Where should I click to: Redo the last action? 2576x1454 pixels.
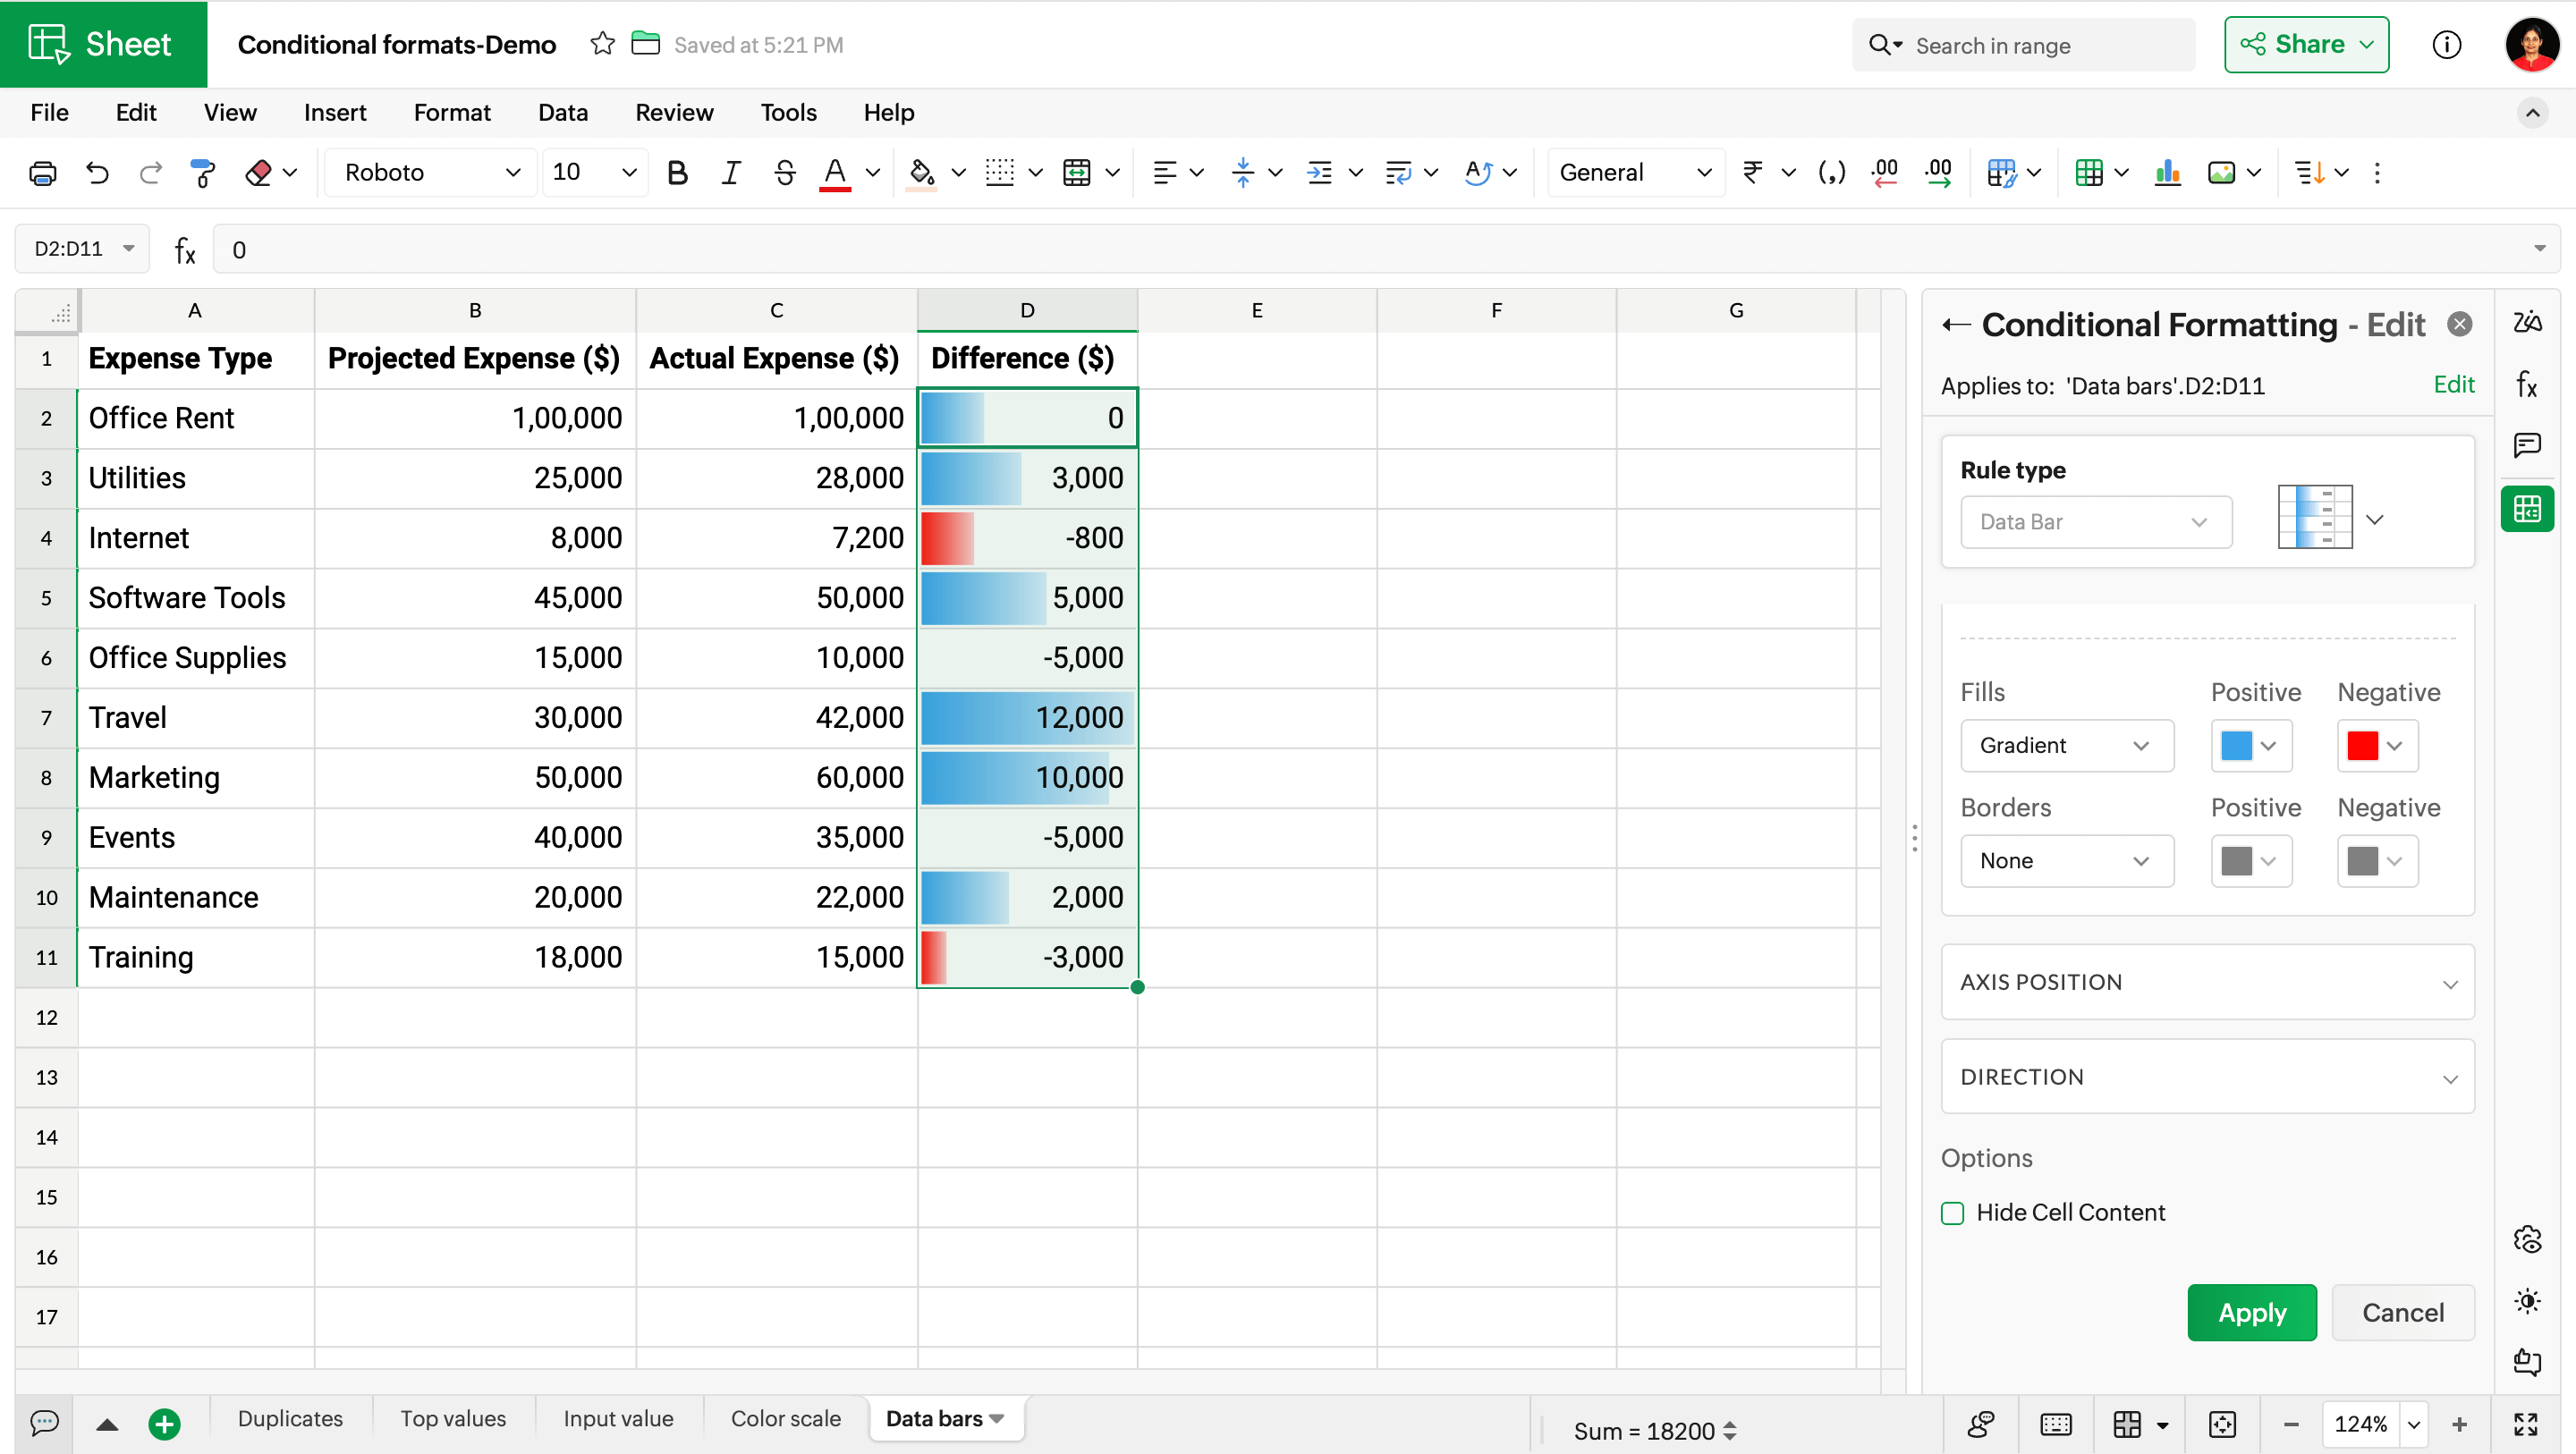[151, 173]
